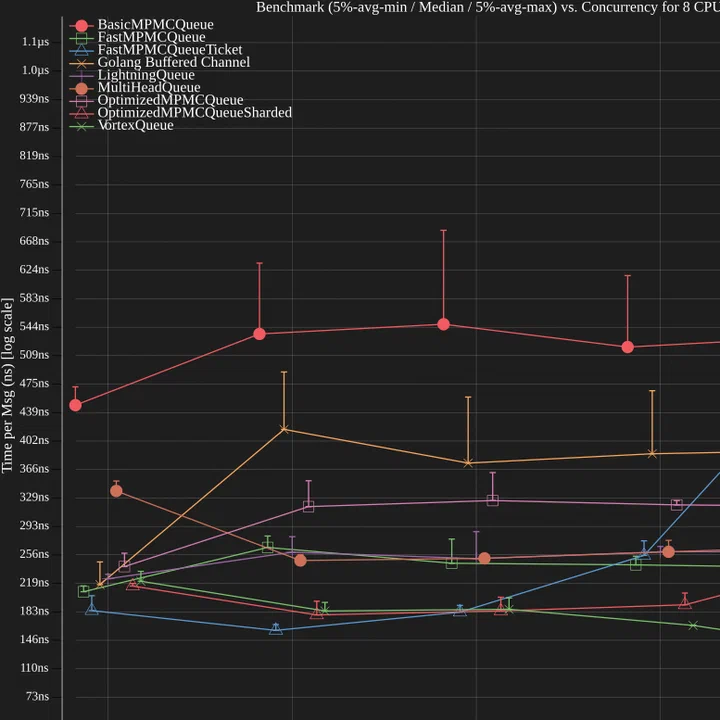Click fourth OptimizedMPMCQueueSharded red triangle marker
Screen dimensions: 720x720
pos(685,603)
